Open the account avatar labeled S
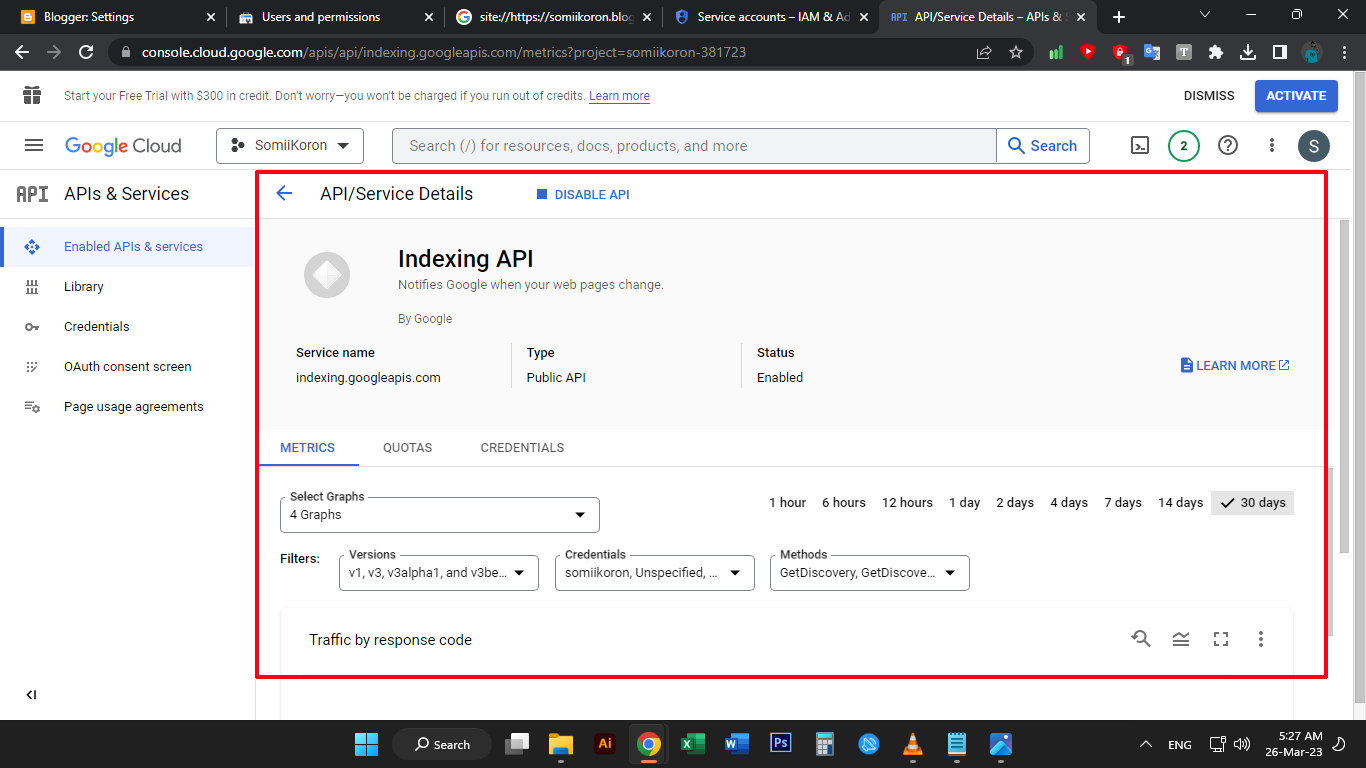 coord(1314,146)
